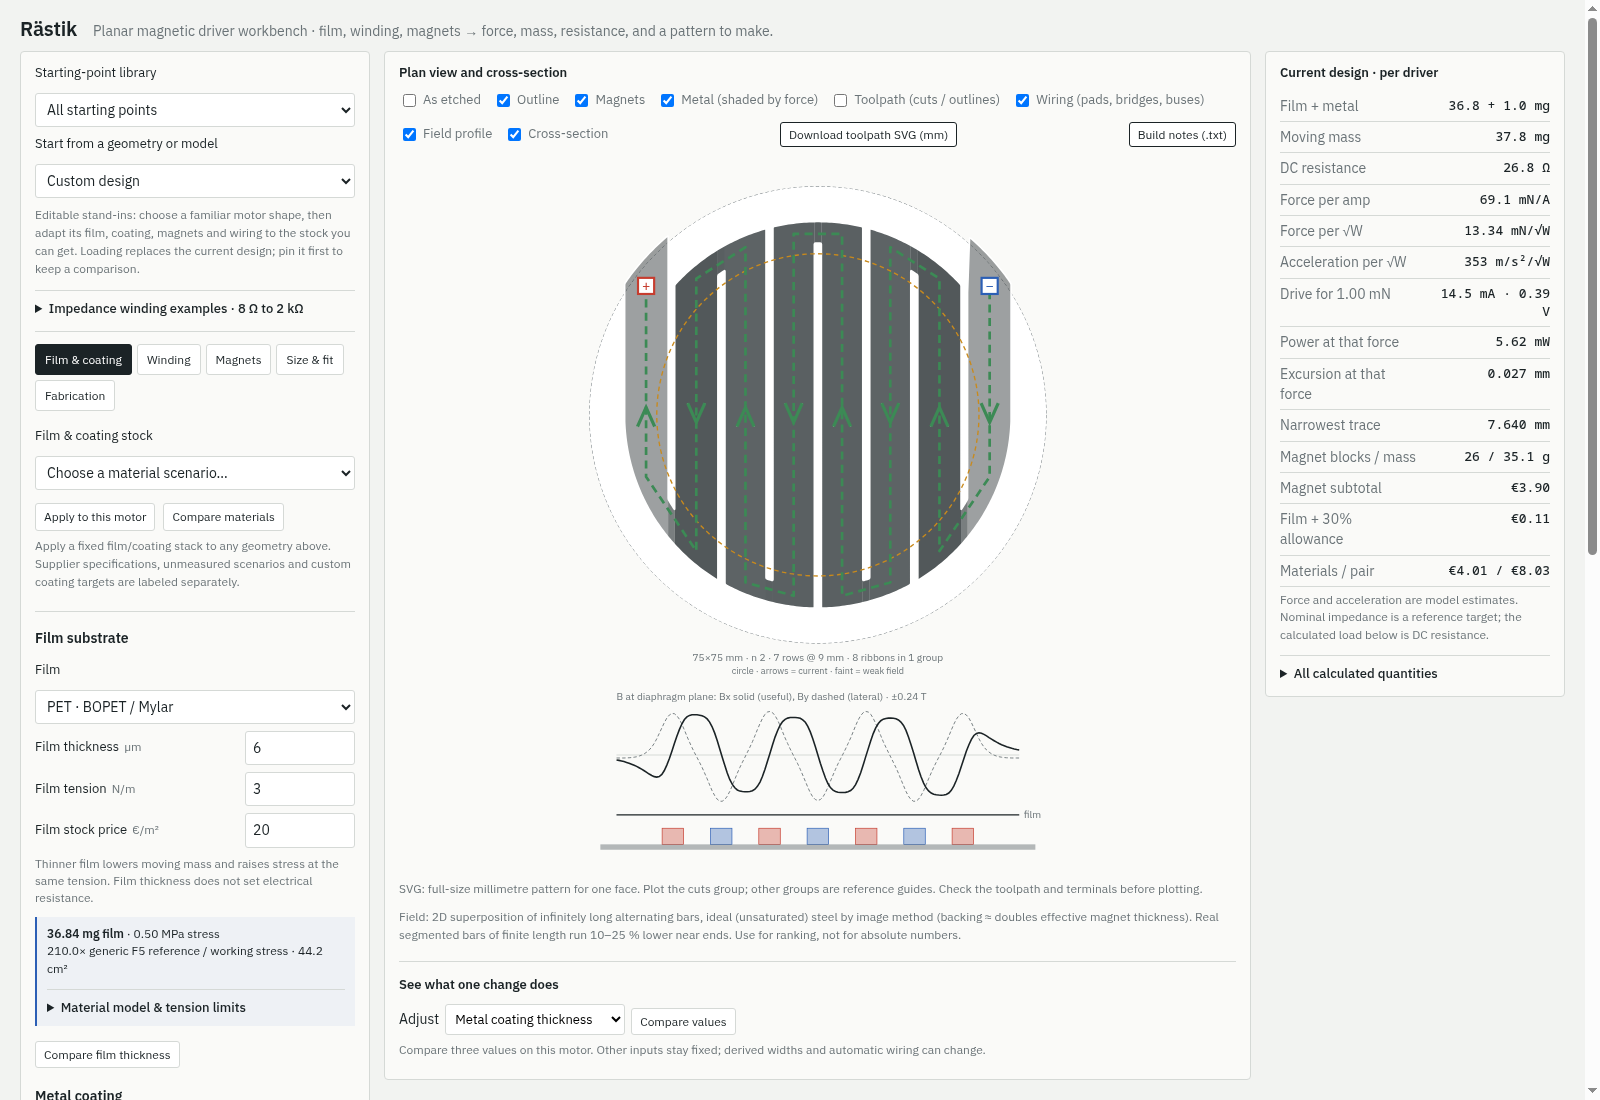1600x1100 pixels.
Task: Click Build notes (.txt) button
Action: 1182,135
